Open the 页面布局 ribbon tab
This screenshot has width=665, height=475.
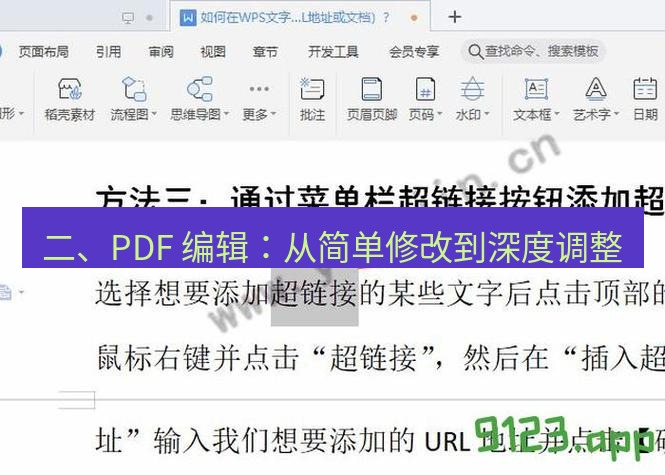[x=44, y=52]
